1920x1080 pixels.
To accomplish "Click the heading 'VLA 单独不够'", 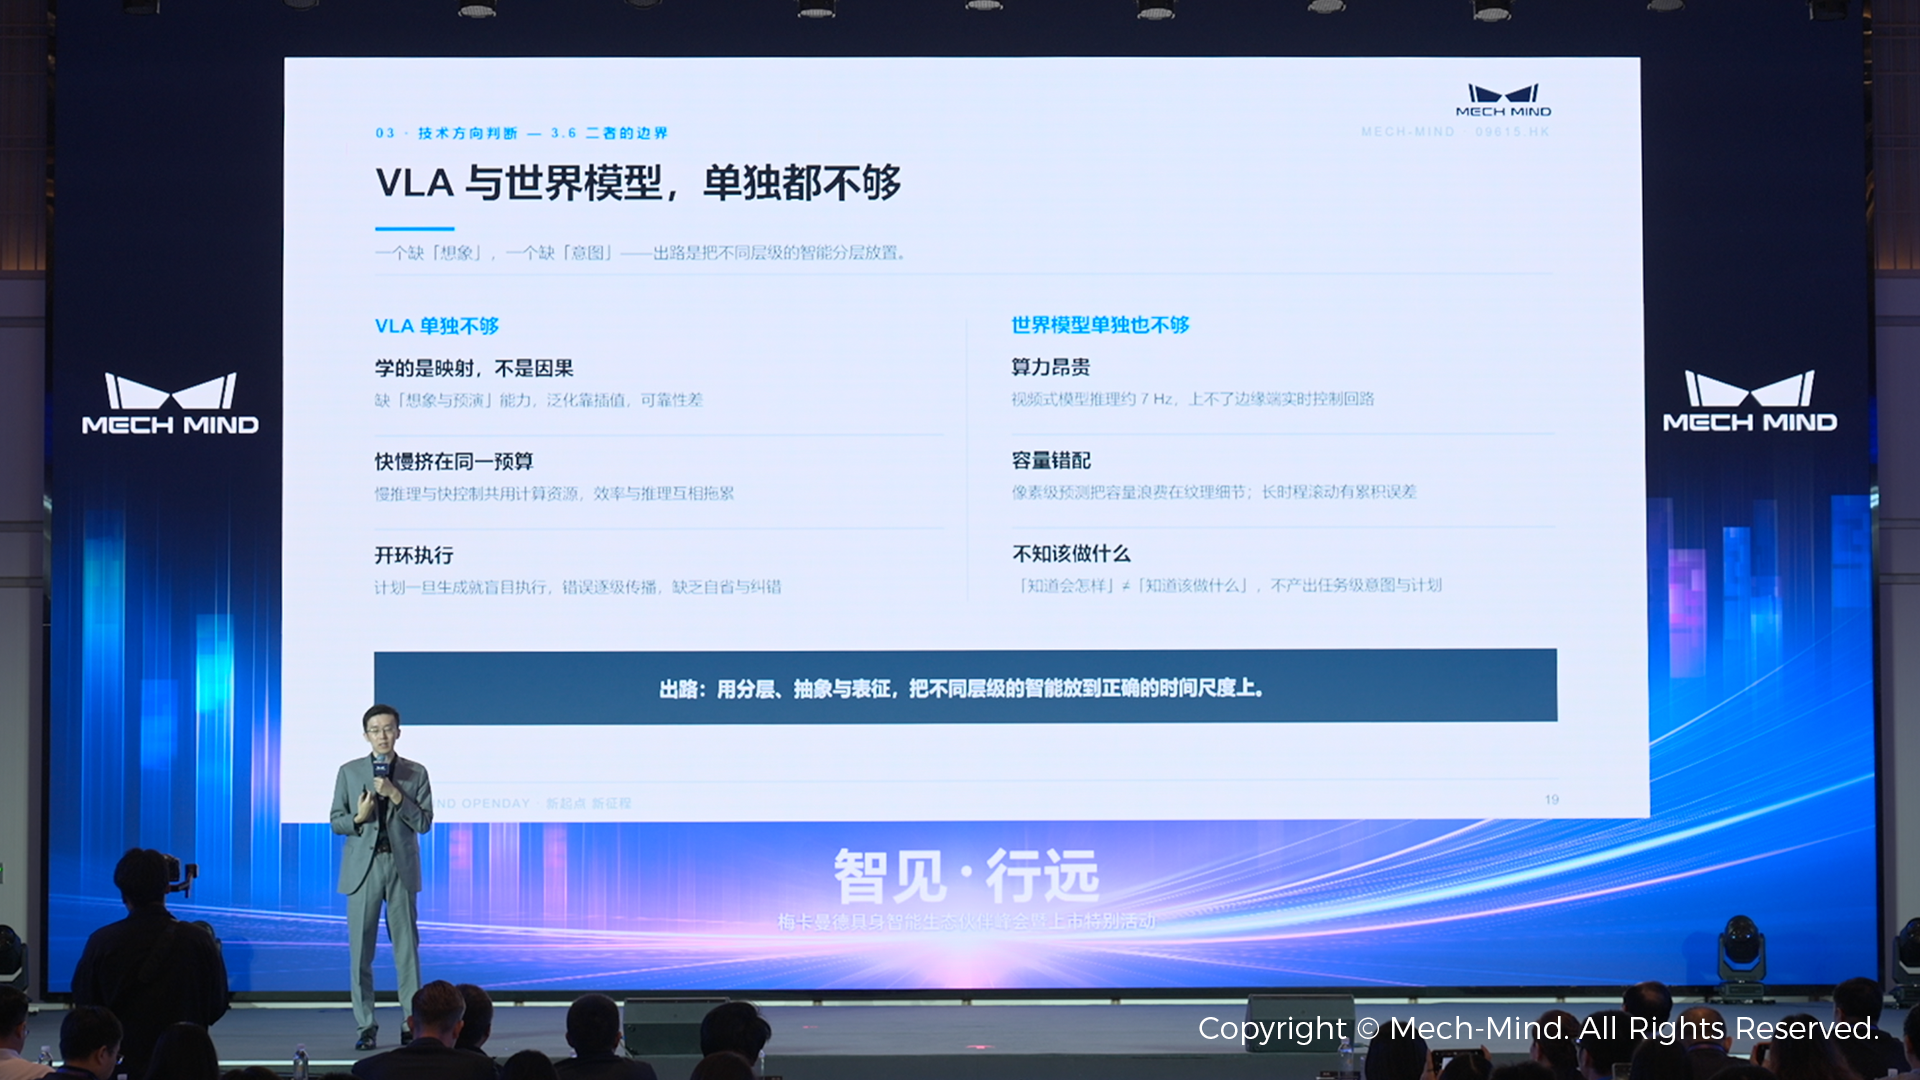I will 436,326.
